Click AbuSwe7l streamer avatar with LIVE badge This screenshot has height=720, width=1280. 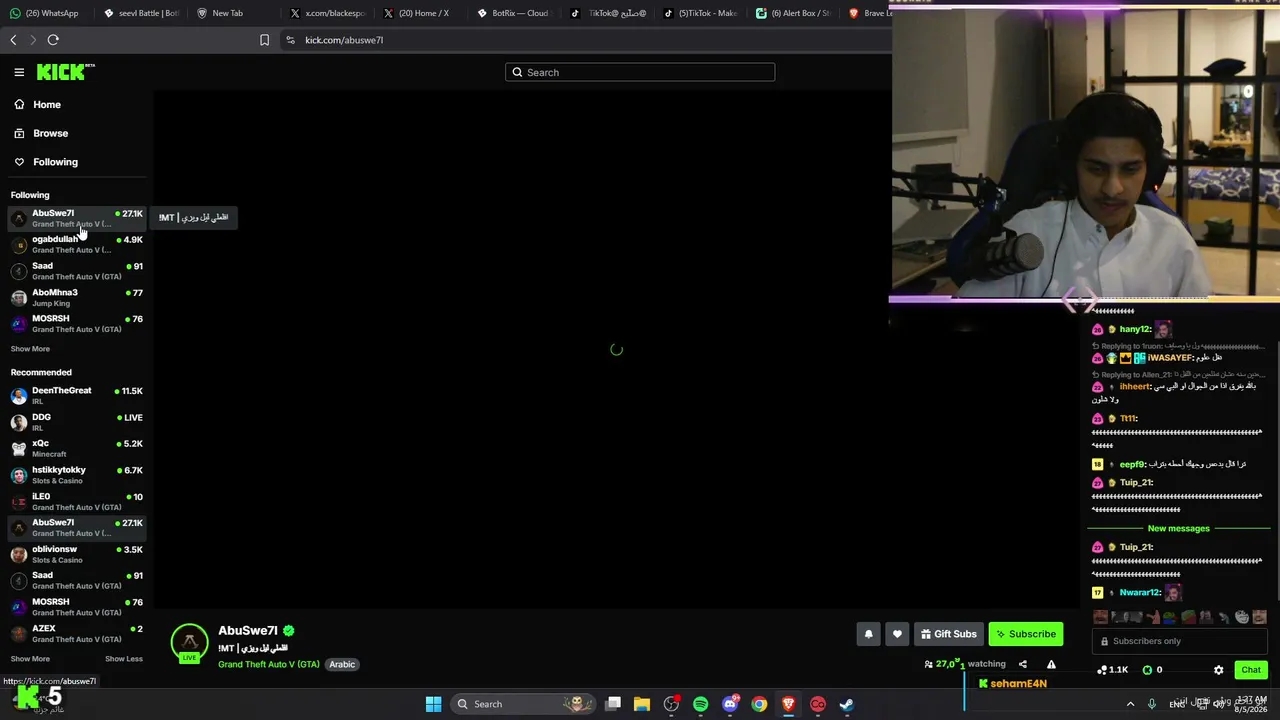(189, 643)
